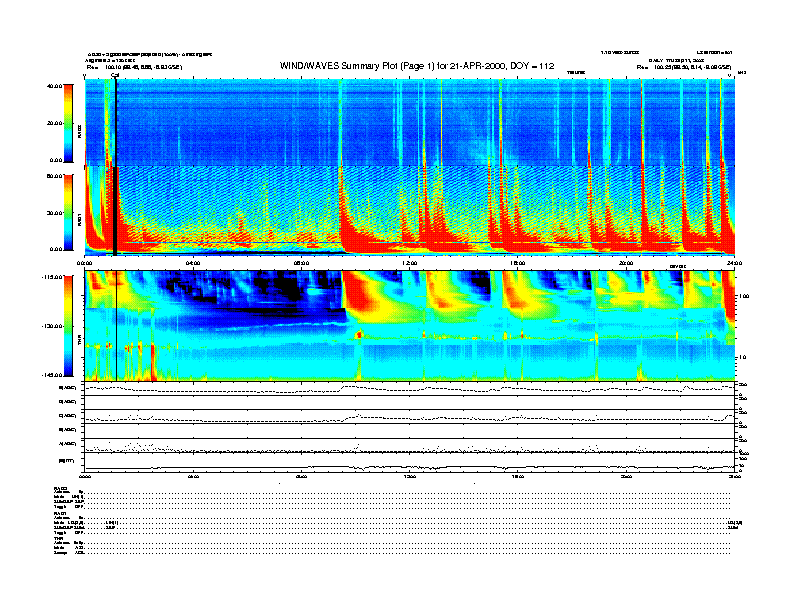Click 08:00 label under RAD1 spectrogram
The height and width of the screenshot is (612, 792).
pos(301,263)
